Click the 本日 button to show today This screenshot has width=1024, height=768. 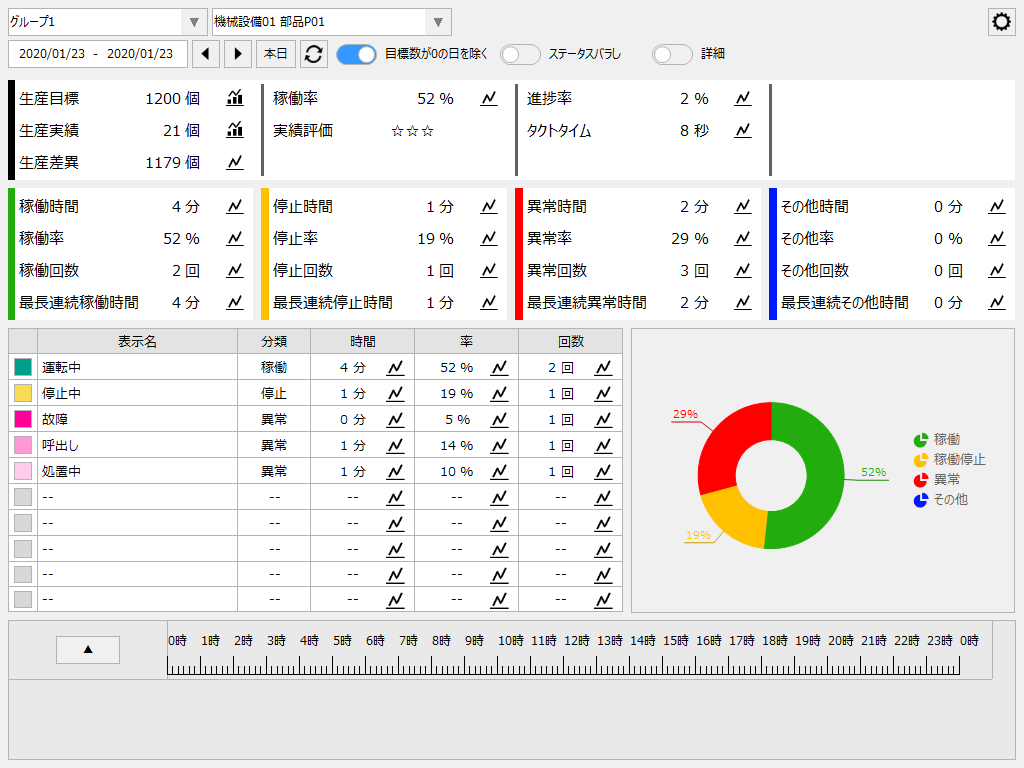pos(276,54)
